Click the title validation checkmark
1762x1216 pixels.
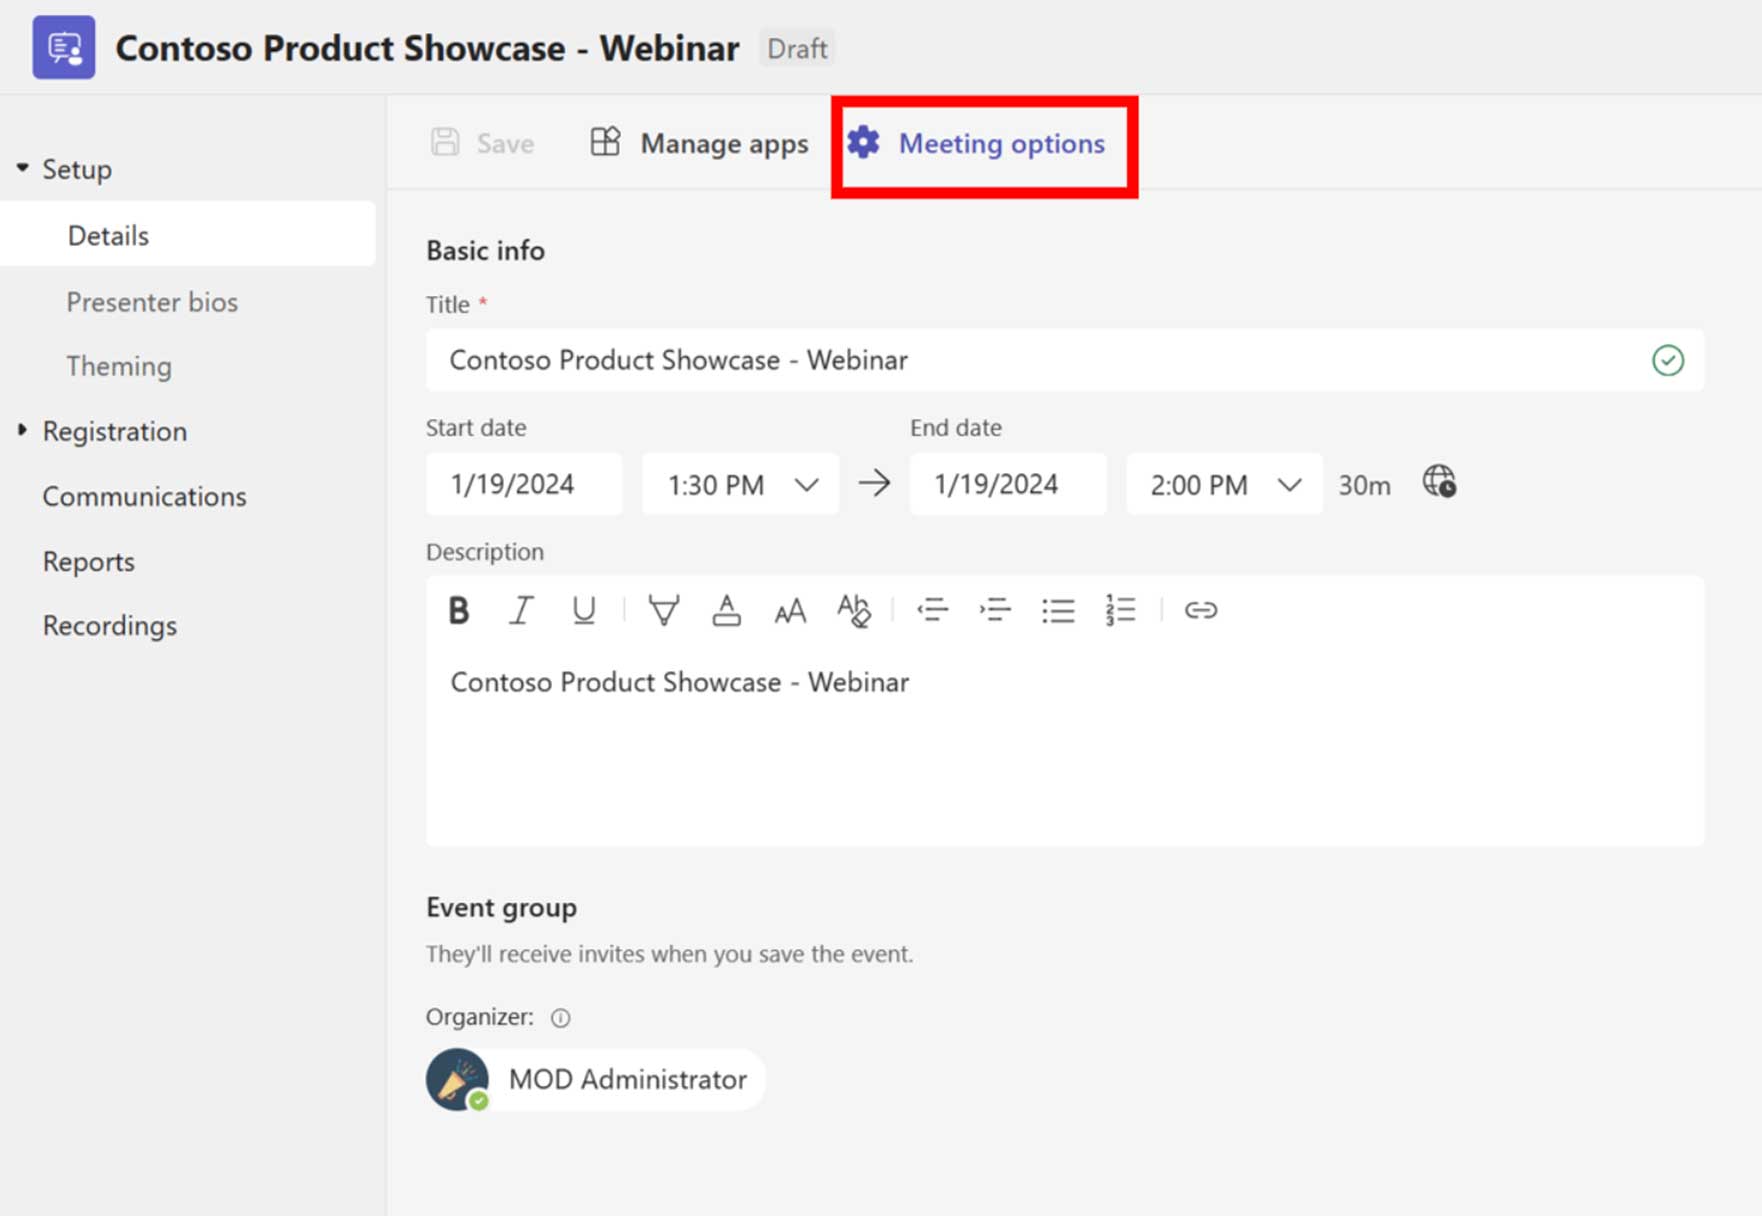pos(1668,360)
